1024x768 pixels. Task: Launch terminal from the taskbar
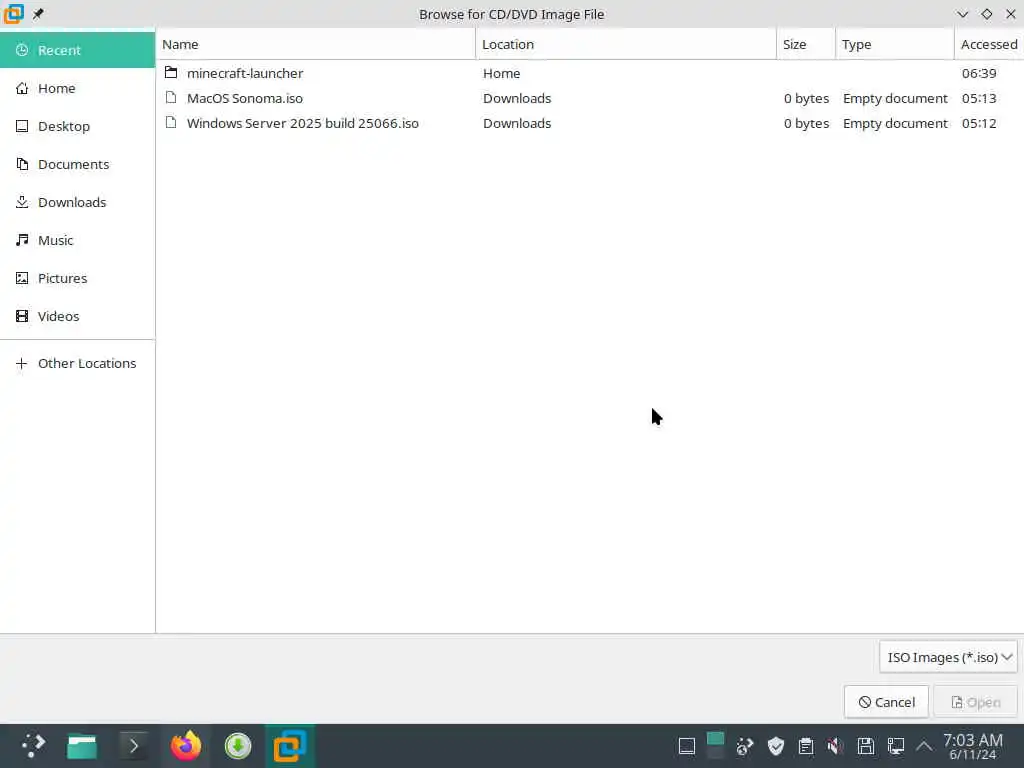(134, 746)
